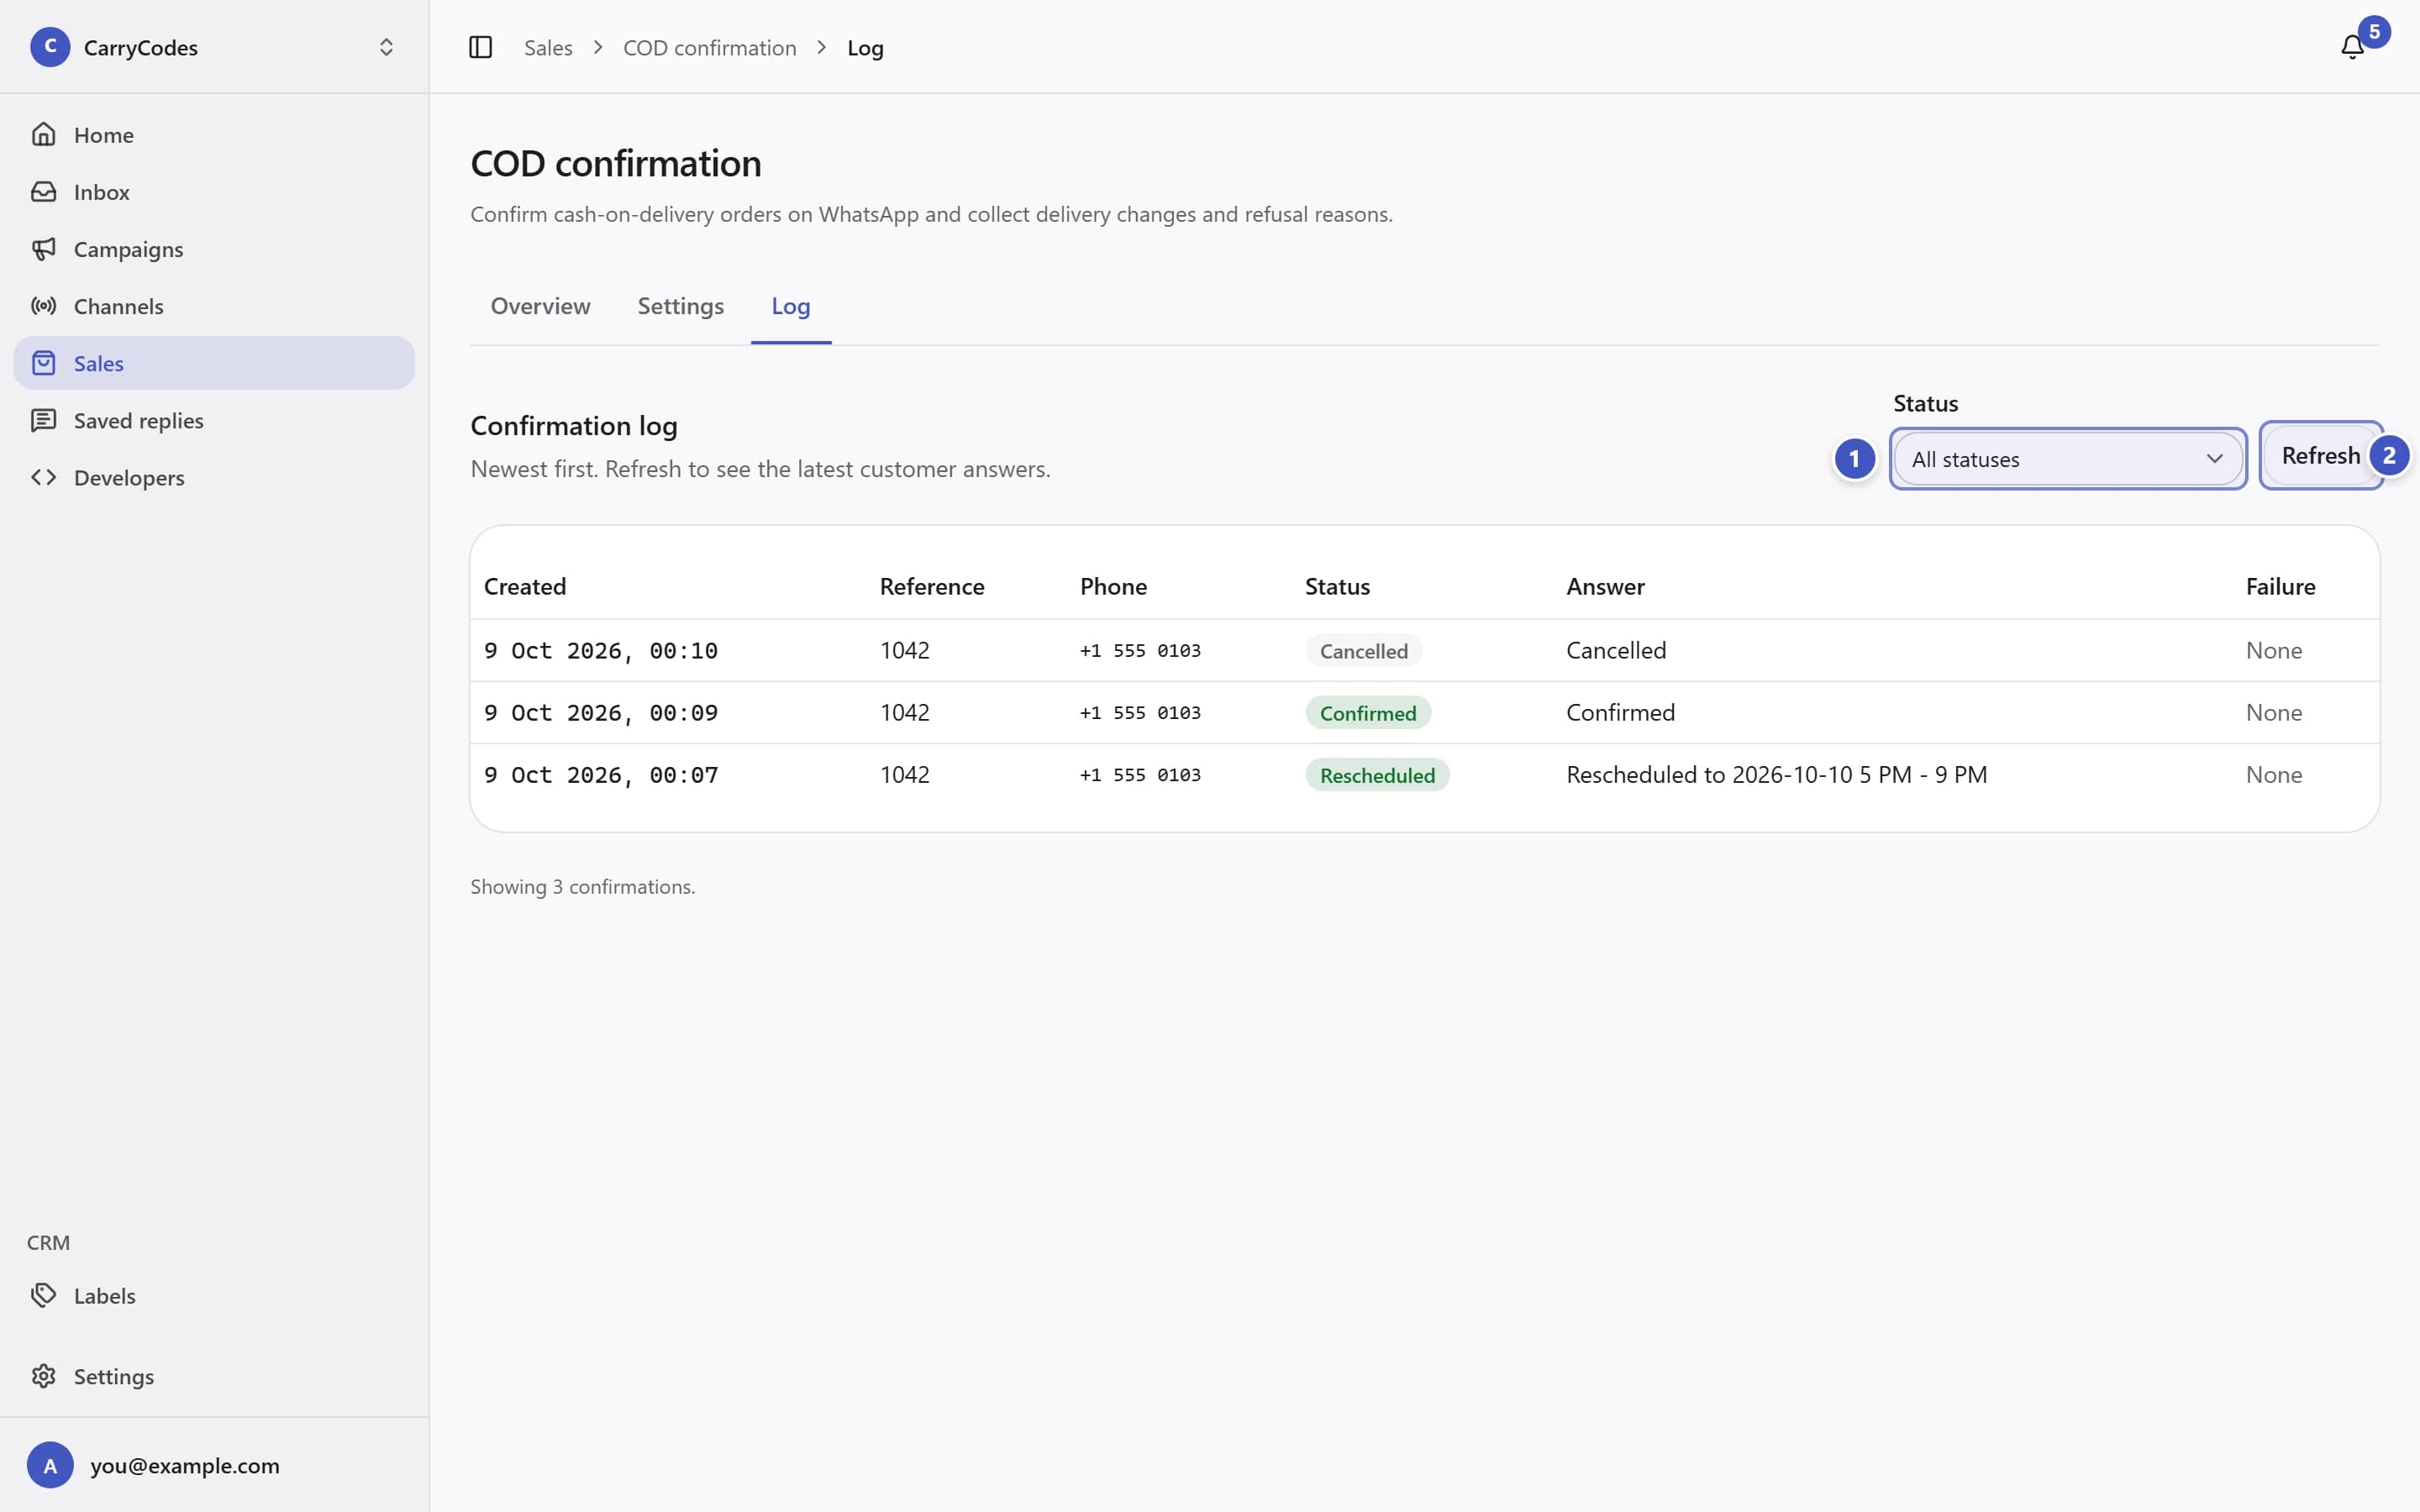Click the Refresh button
Image resolution: width=2420 pixels, height=1512 pixels.
(2321, 455)
